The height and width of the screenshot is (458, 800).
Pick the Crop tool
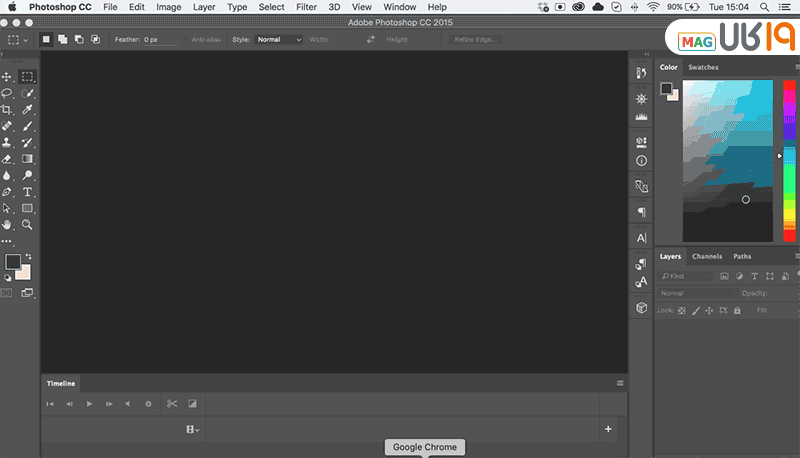tap(7, 110)
